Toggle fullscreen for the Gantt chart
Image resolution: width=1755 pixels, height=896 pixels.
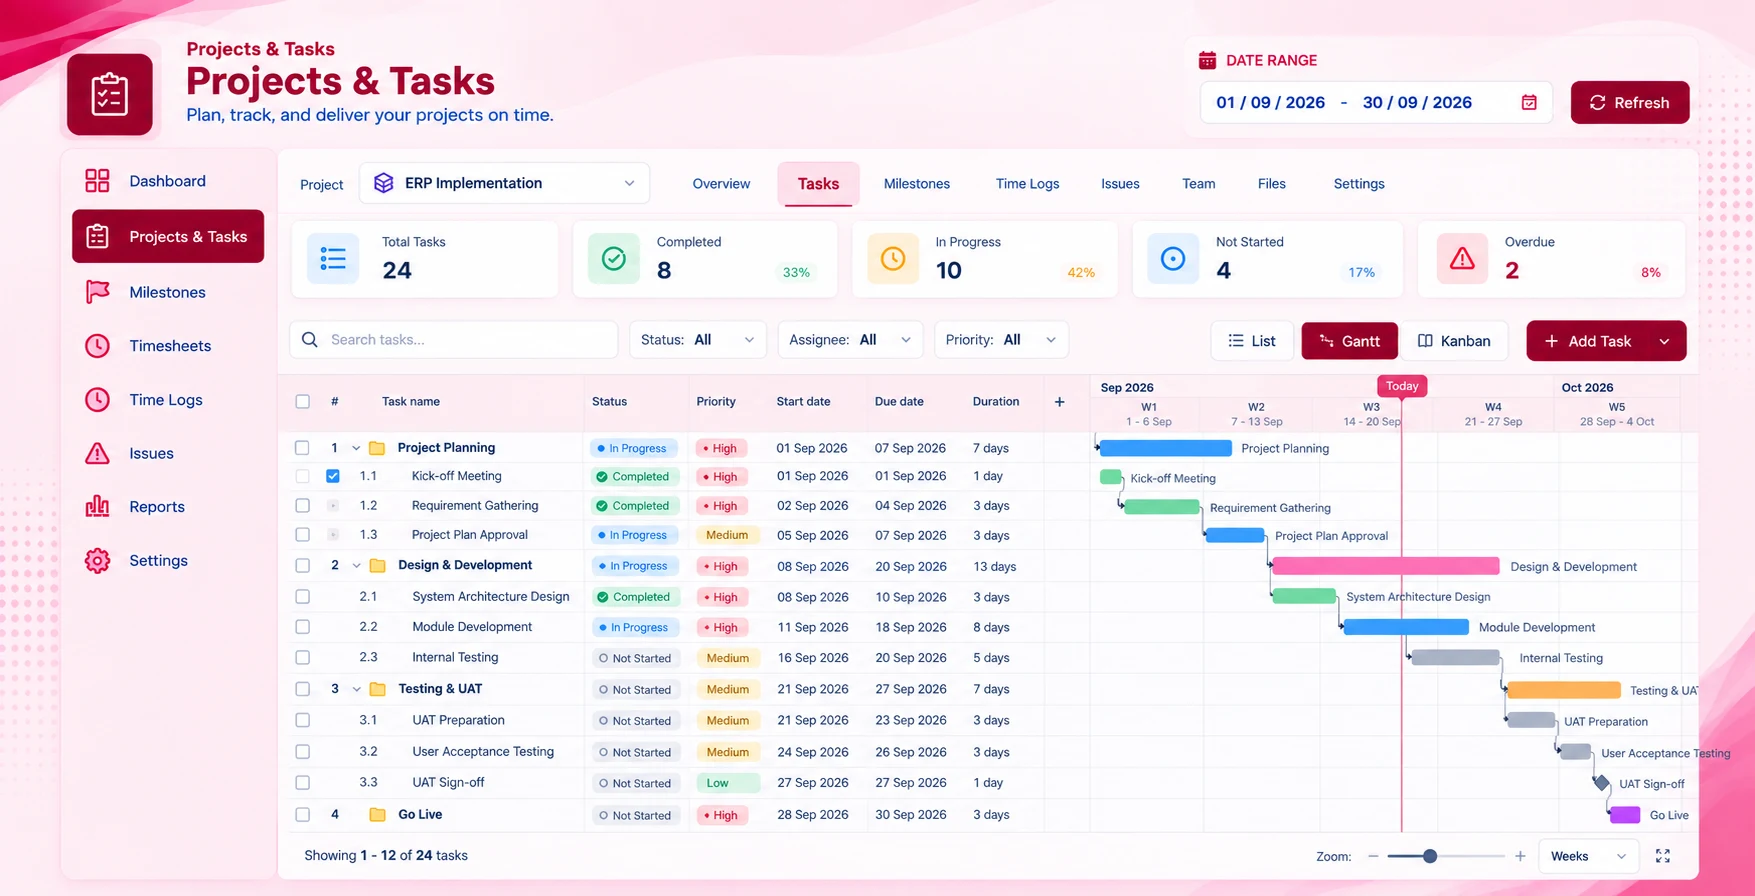click(x=1663, y=856)
